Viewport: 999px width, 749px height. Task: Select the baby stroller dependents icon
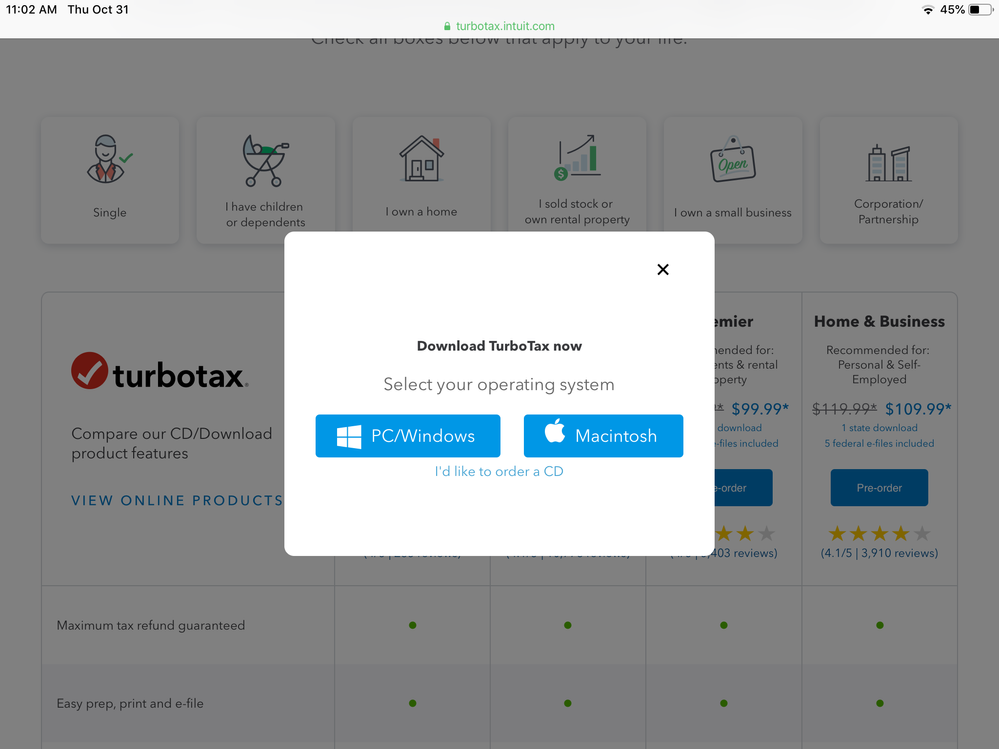click(x=265, y=162)
